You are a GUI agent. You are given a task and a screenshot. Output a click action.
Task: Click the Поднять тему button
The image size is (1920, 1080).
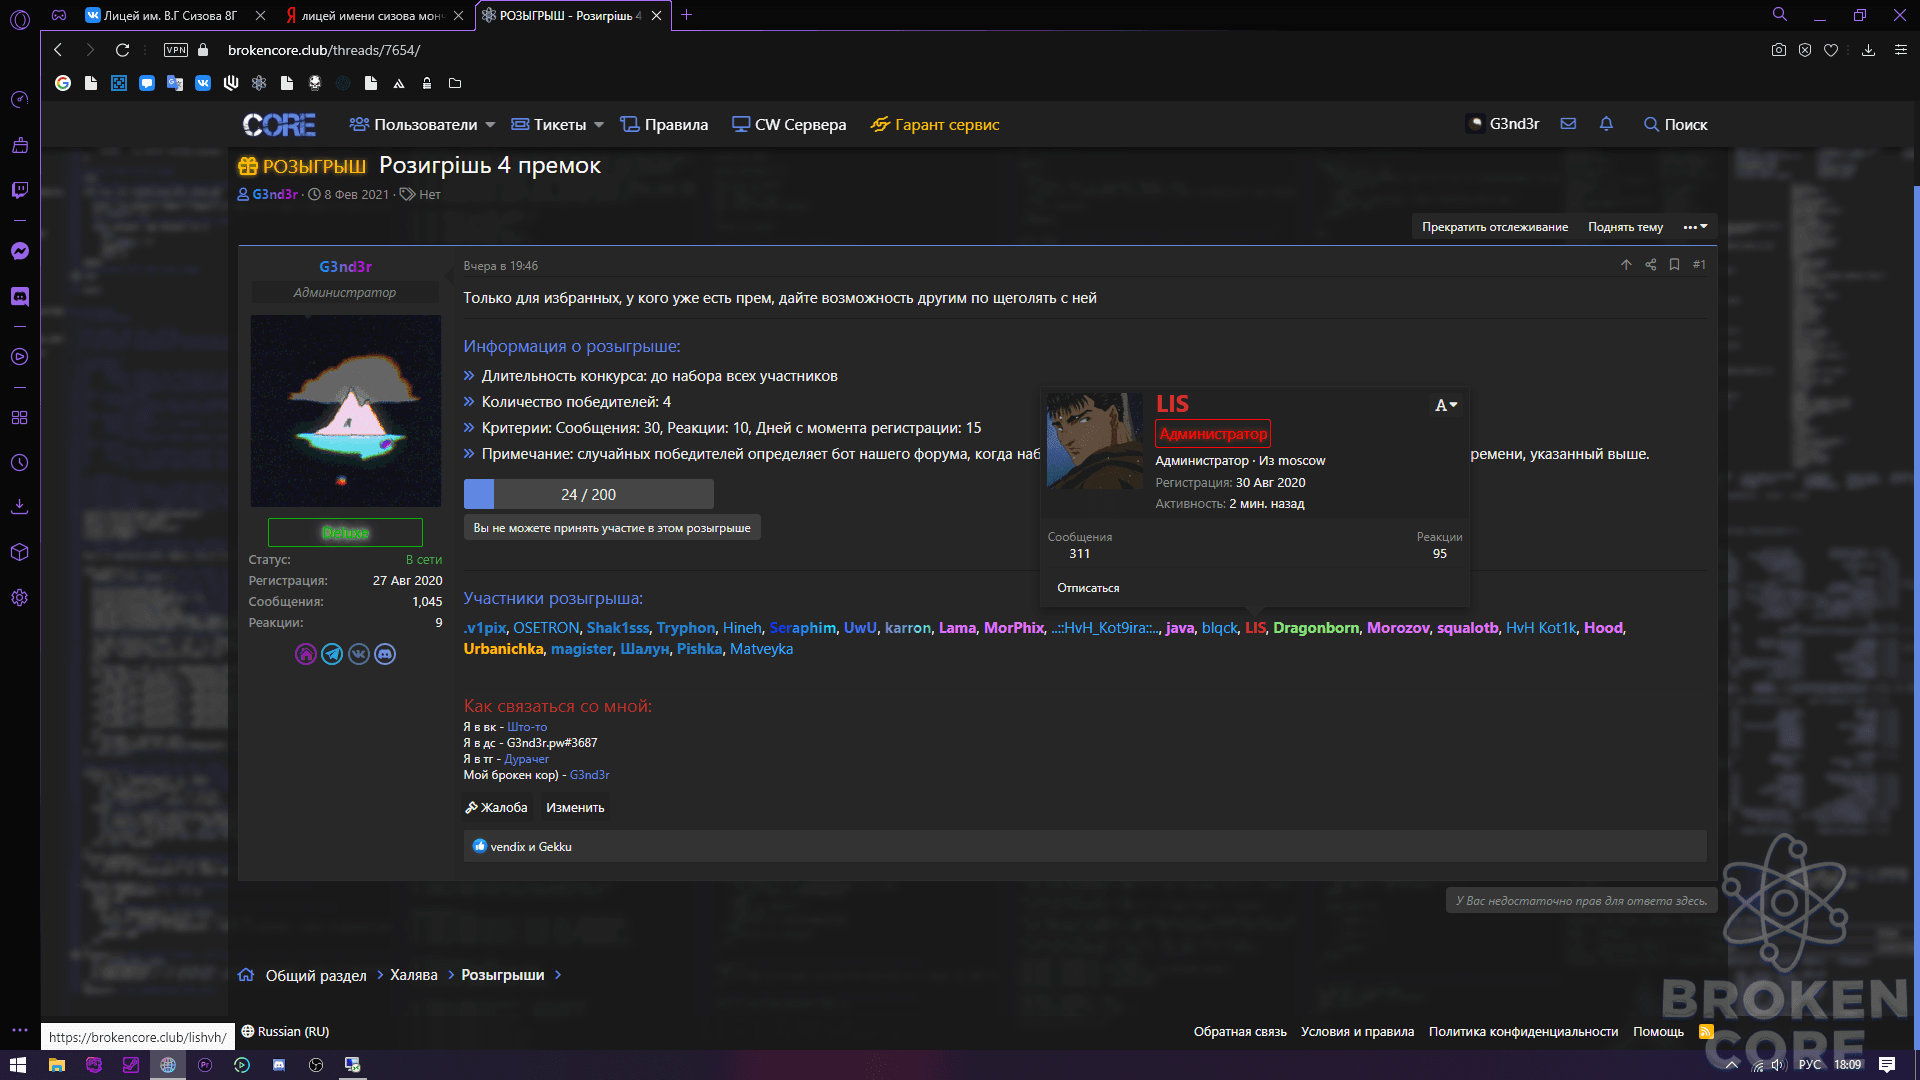(1625, 227)
